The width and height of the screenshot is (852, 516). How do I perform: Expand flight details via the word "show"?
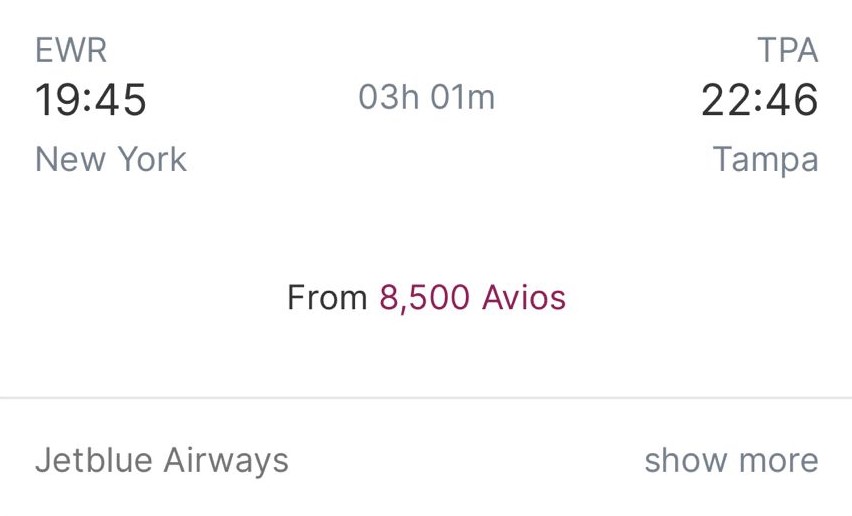coord(684,460)
